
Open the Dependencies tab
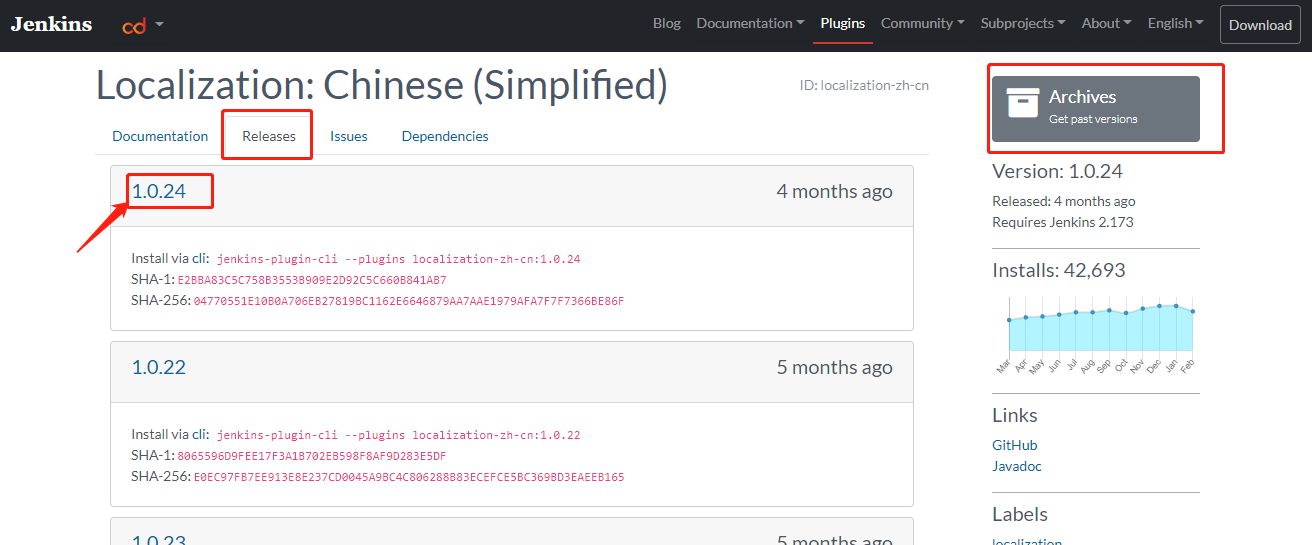(445, 136)
